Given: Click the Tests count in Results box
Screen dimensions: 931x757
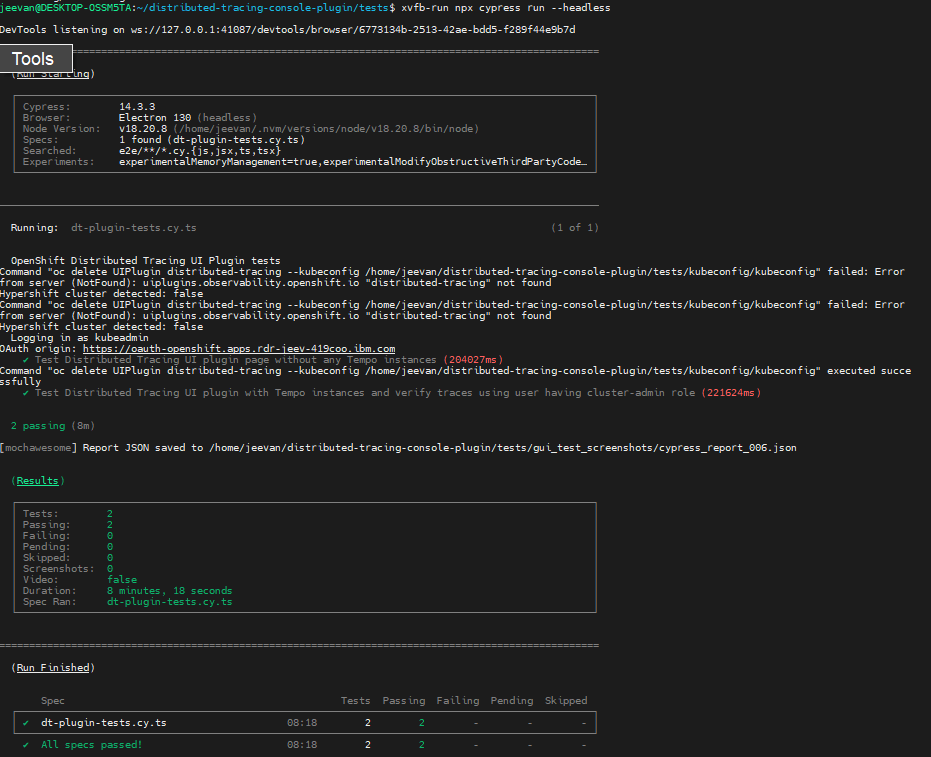Looking at the screenshot, I should (110, 514).
